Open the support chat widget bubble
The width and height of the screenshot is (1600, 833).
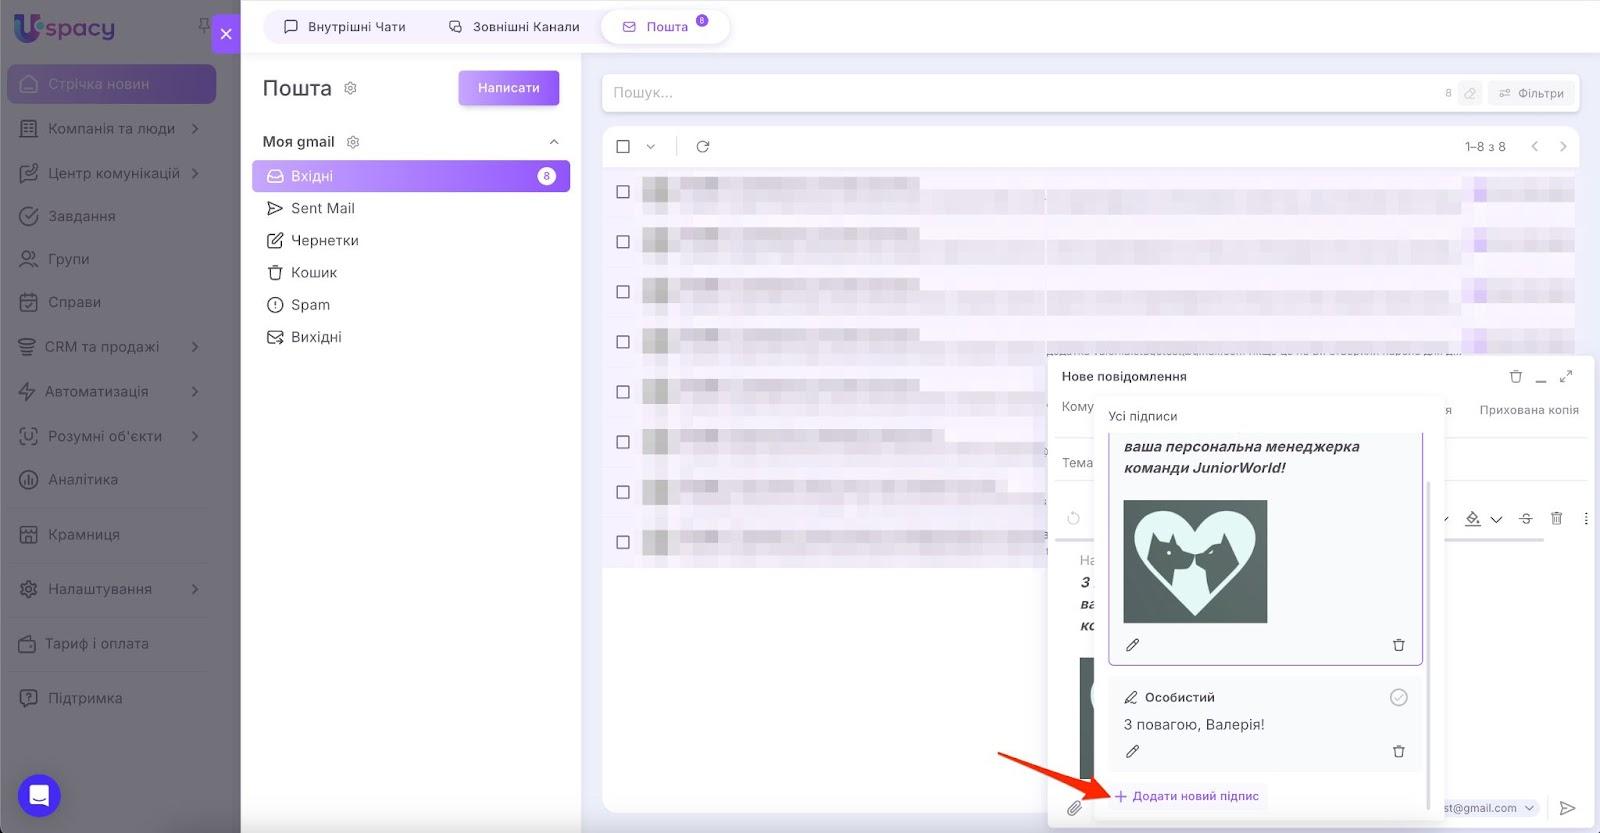[39, 796]
